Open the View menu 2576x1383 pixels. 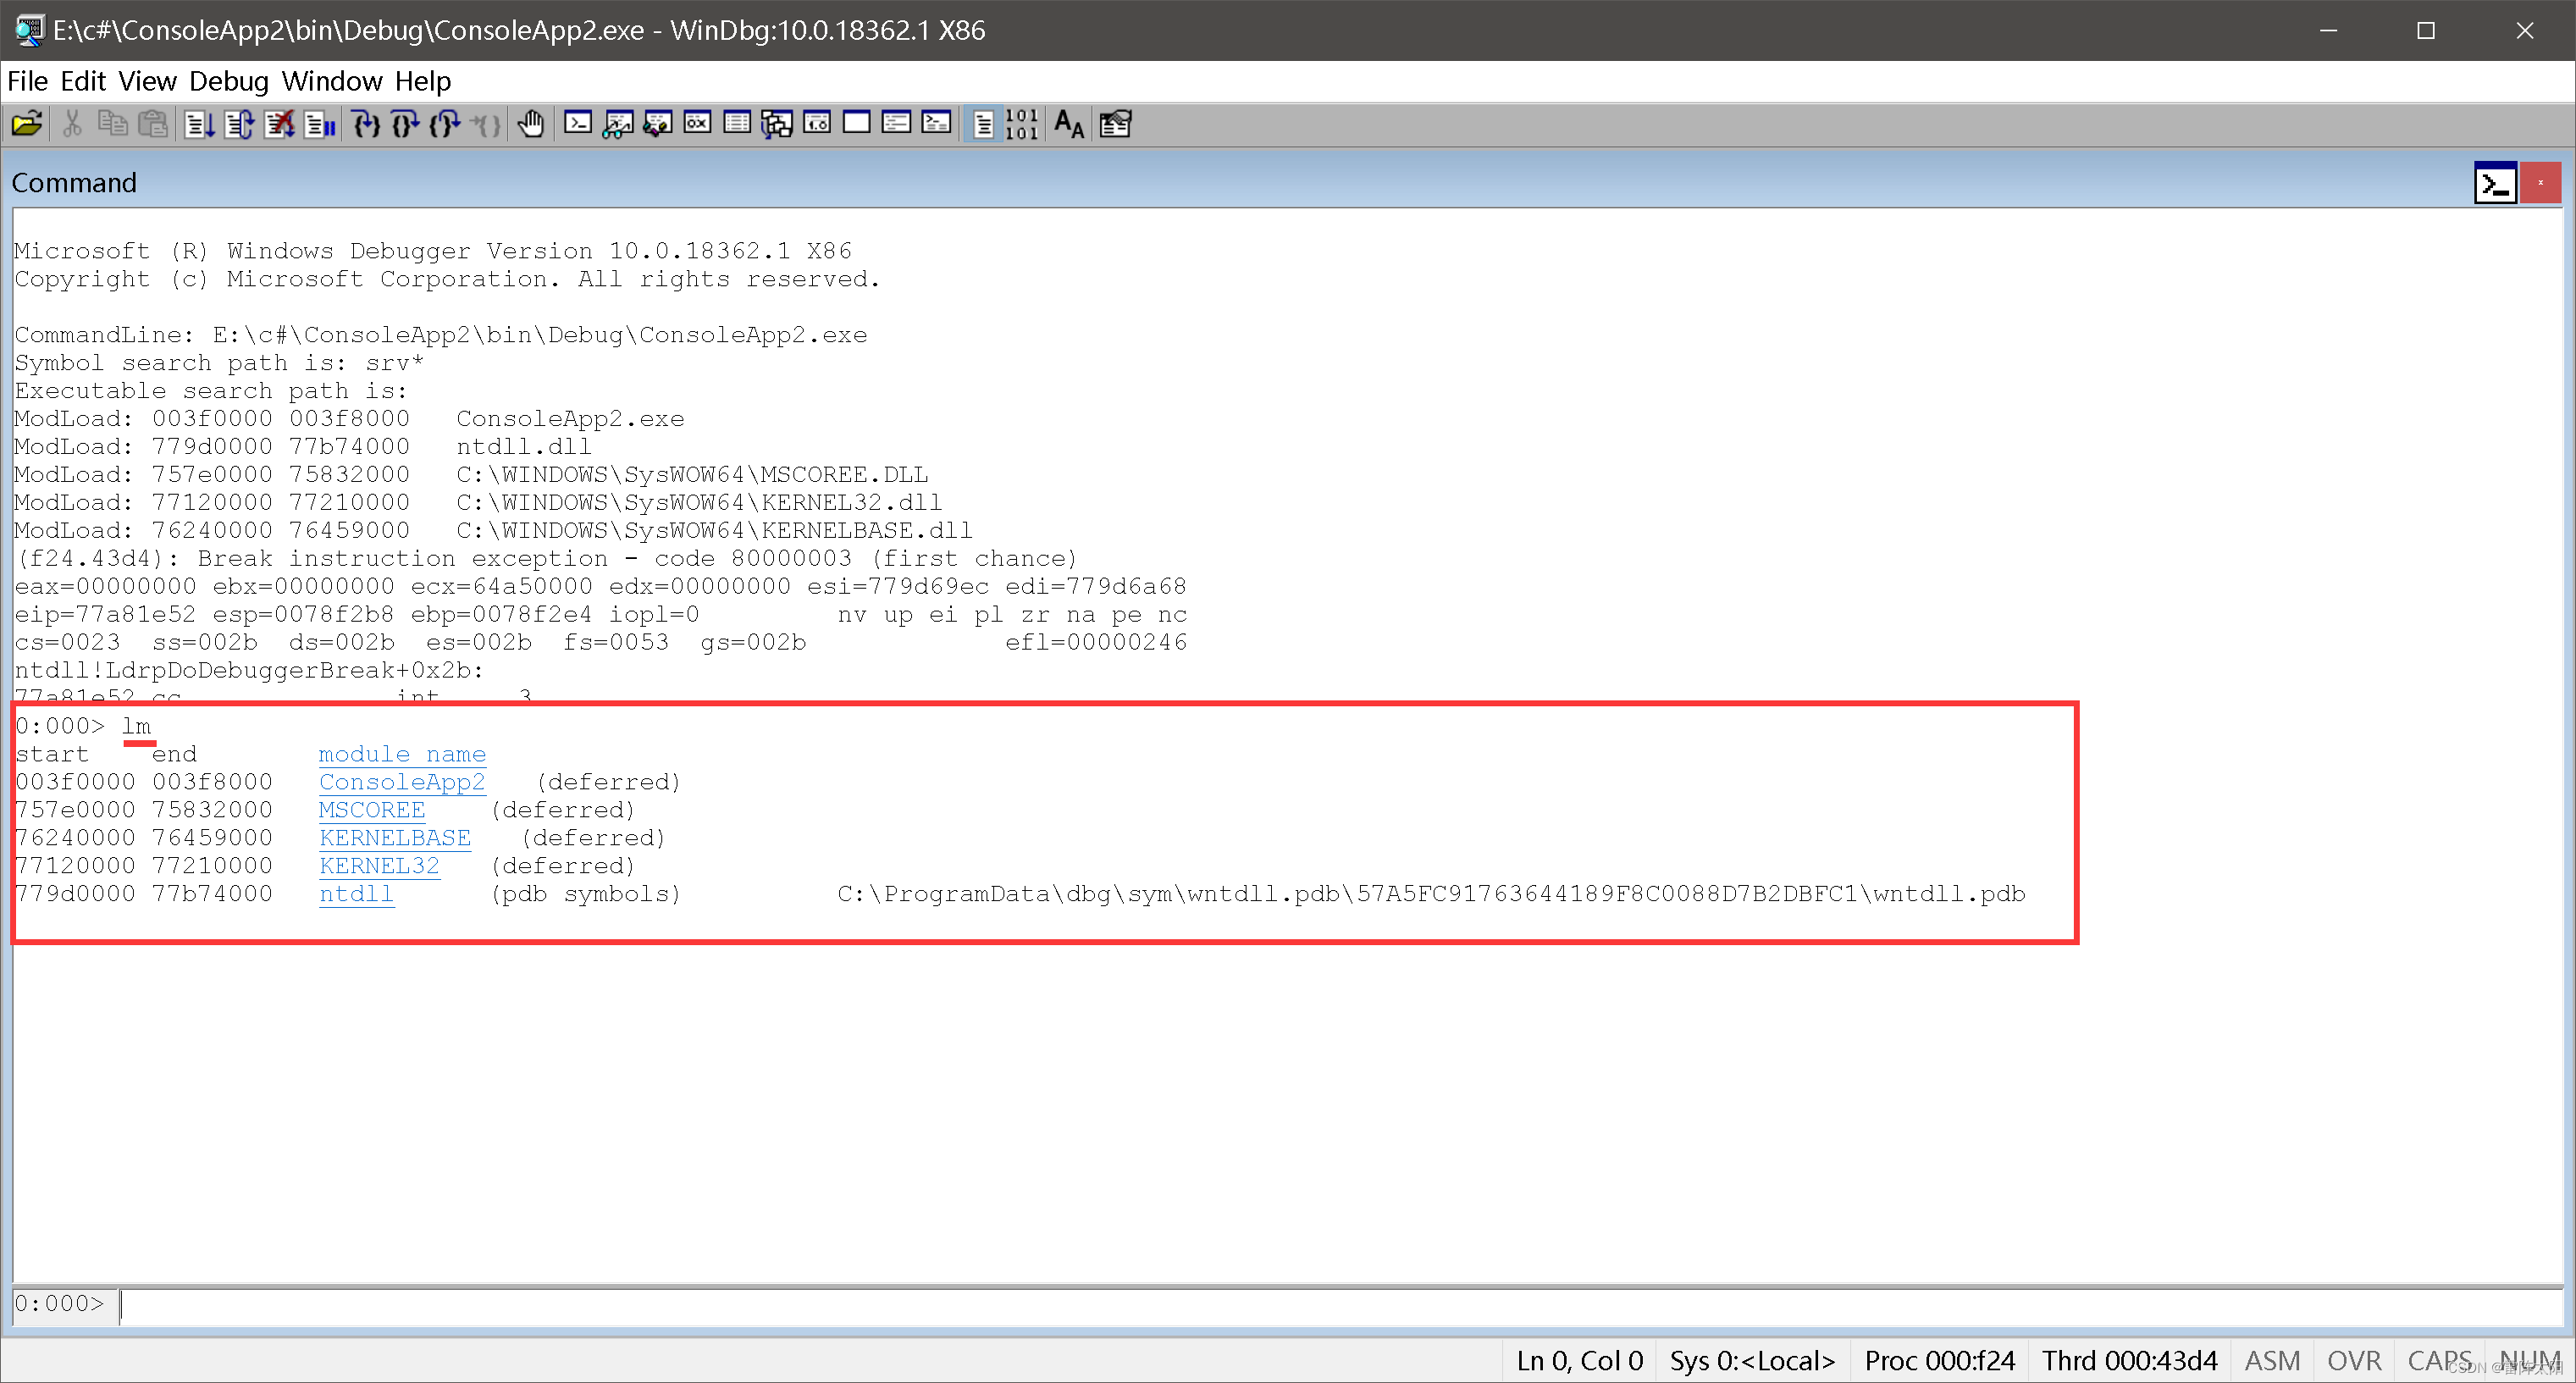[x=147, y=81]
